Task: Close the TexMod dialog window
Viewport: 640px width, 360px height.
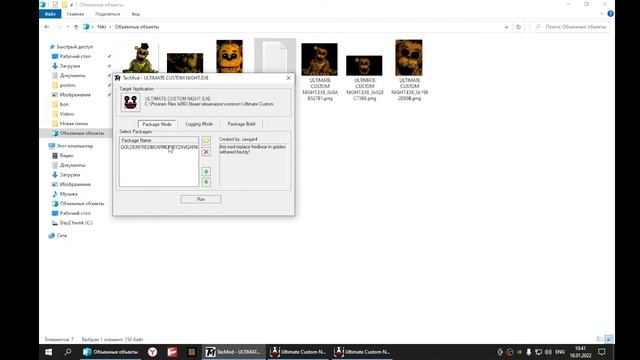Action: pos(289,78)
